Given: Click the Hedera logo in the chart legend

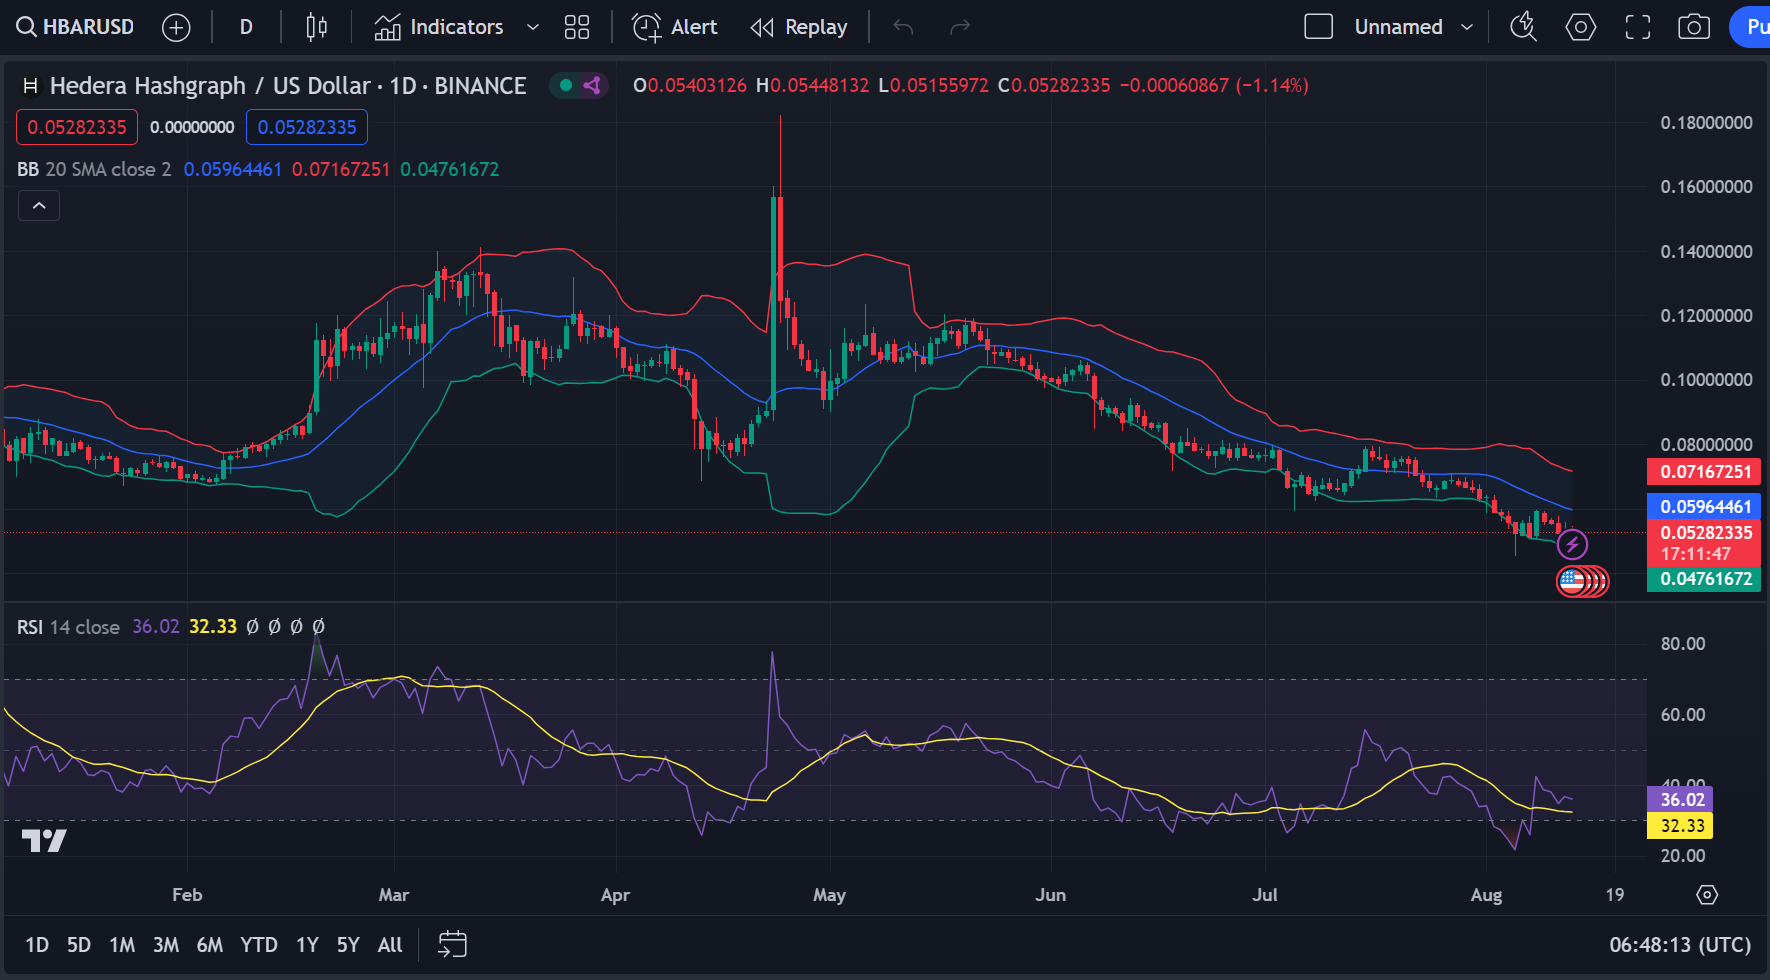Looking at the screenshot, I should 30,86.
